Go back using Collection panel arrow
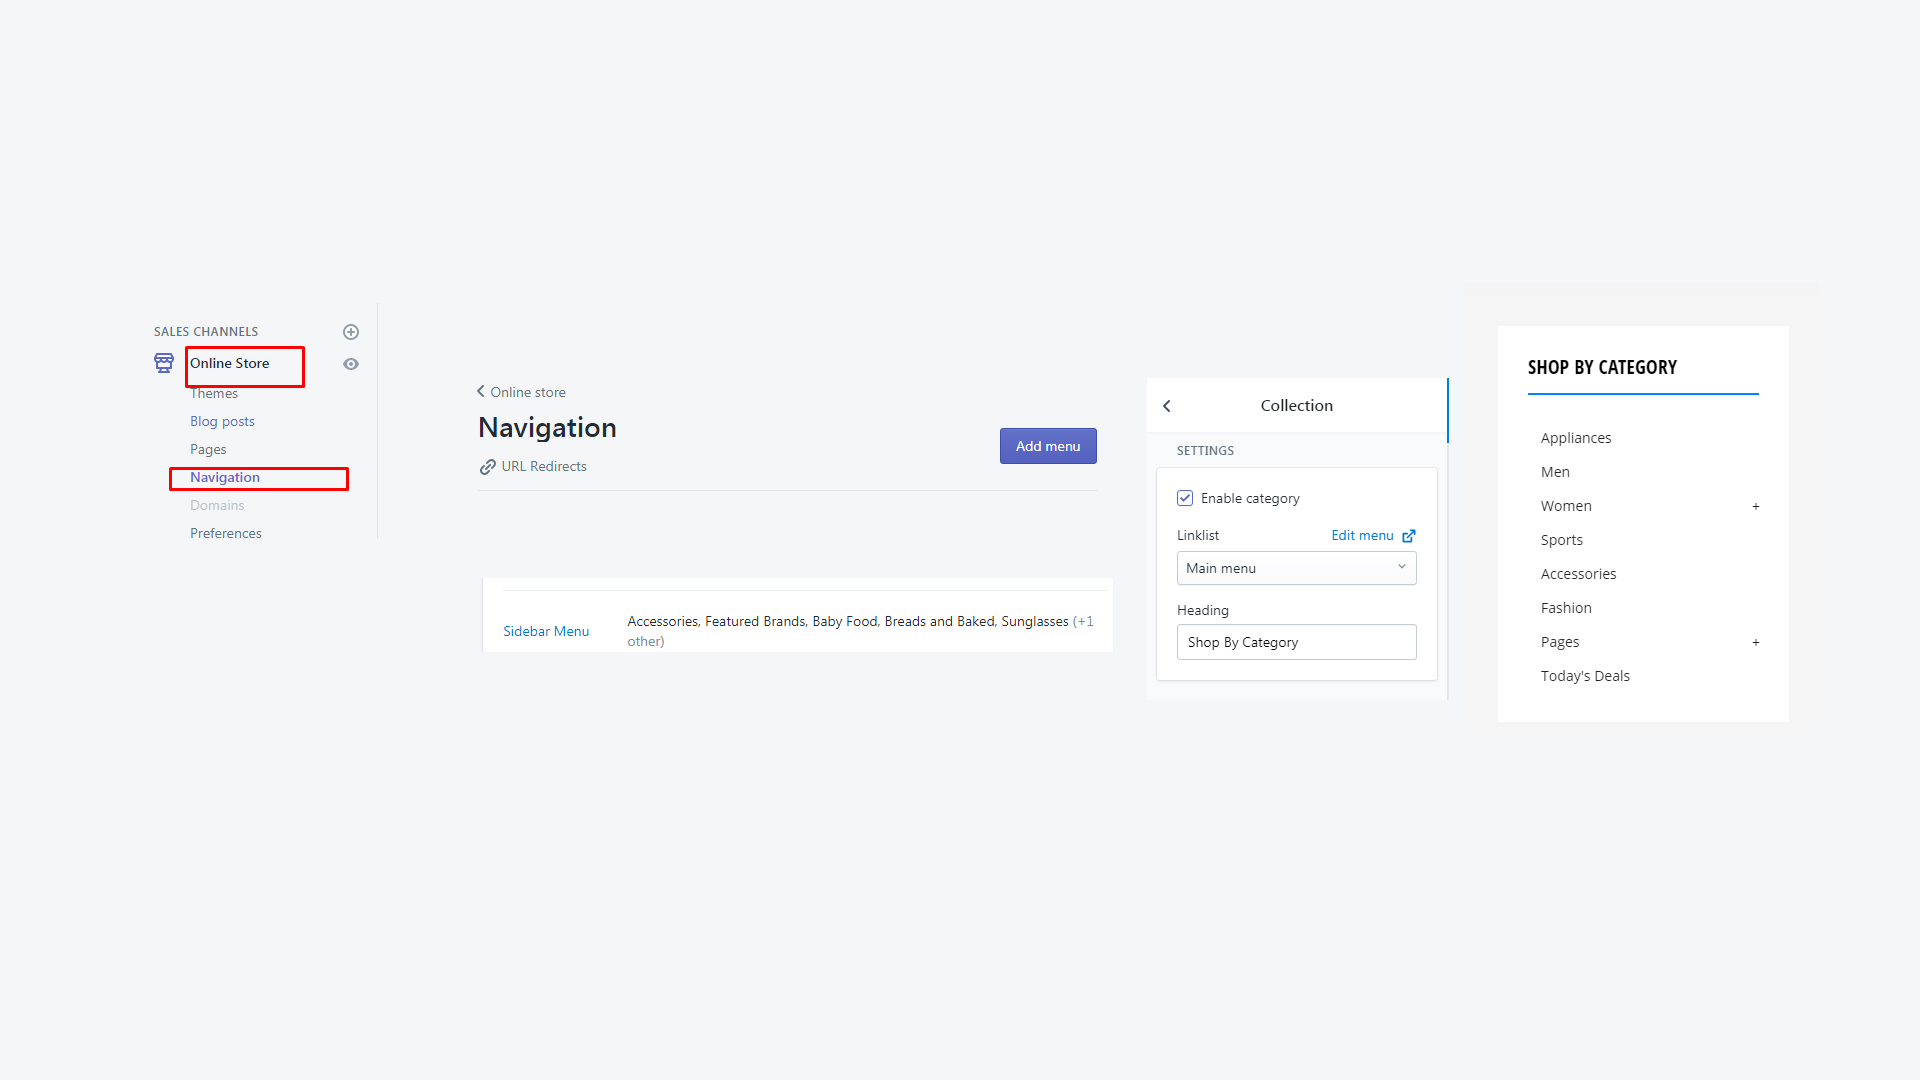The width and height of the screenshot is (1920, 1080). pyautogui.click(x=1167, y=406)
